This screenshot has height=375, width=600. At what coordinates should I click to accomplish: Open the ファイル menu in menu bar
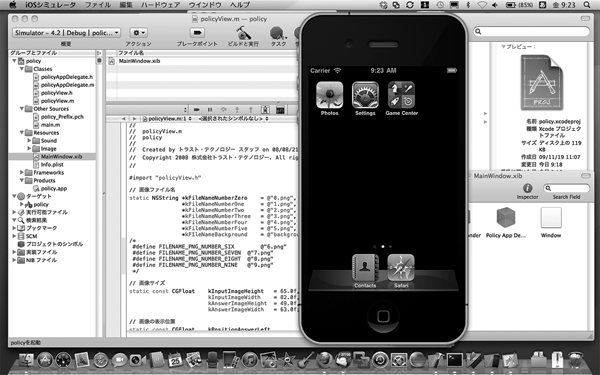(98, 5)
